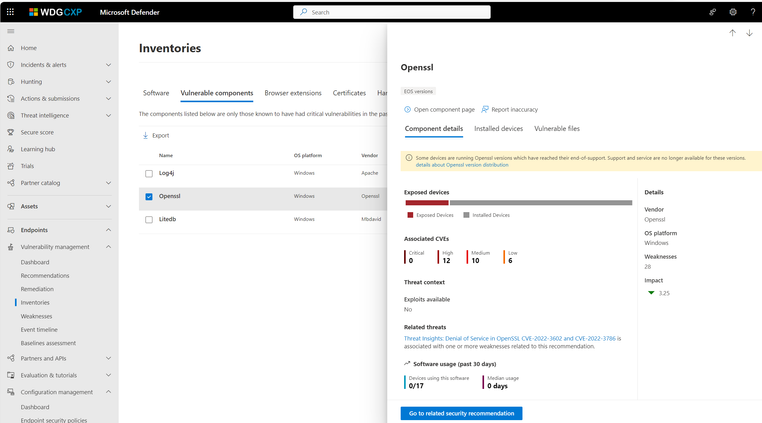Viewport: 762px width, 423px height.
Task: Open Remediation in the sidebar
Action: click(x=37, y=289)
